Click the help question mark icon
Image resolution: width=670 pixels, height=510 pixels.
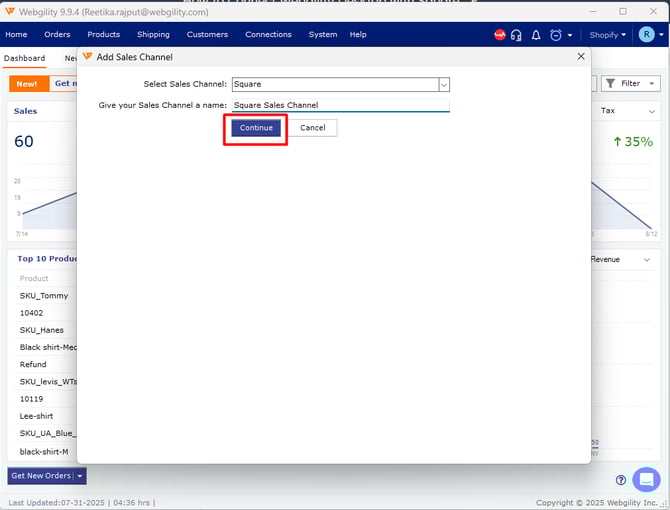tap(621, 480)
